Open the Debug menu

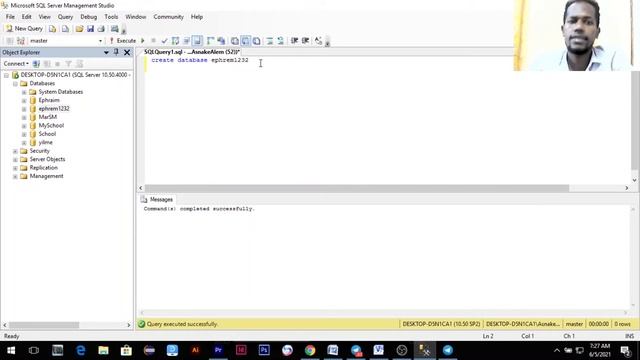point(89,17)
